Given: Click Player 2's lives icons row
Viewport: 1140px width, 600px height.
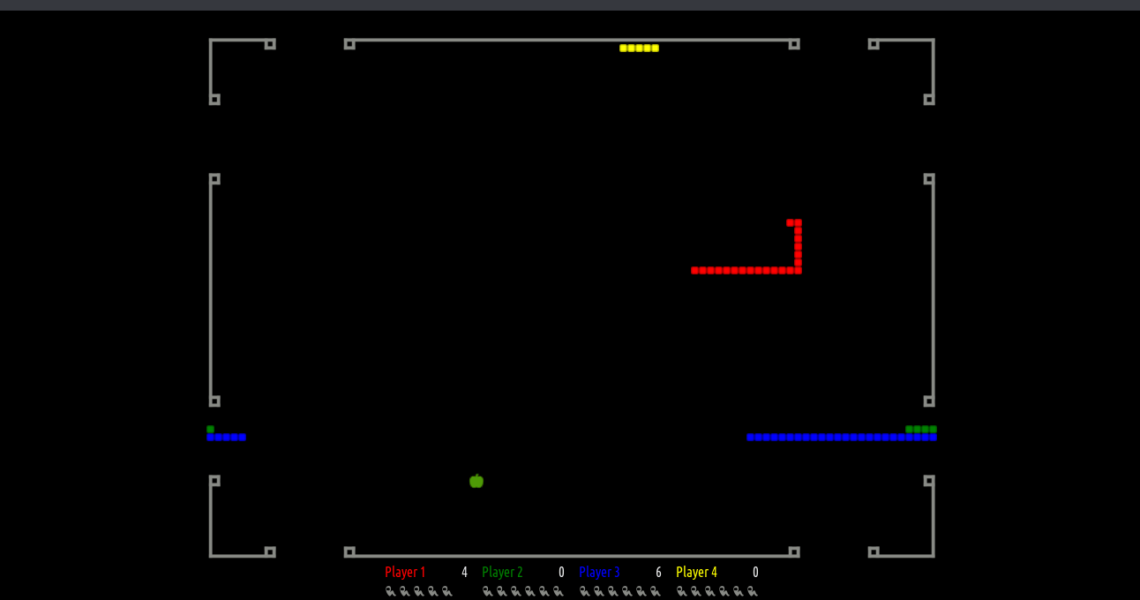Looking at the screenshot, I should (523, 592).
